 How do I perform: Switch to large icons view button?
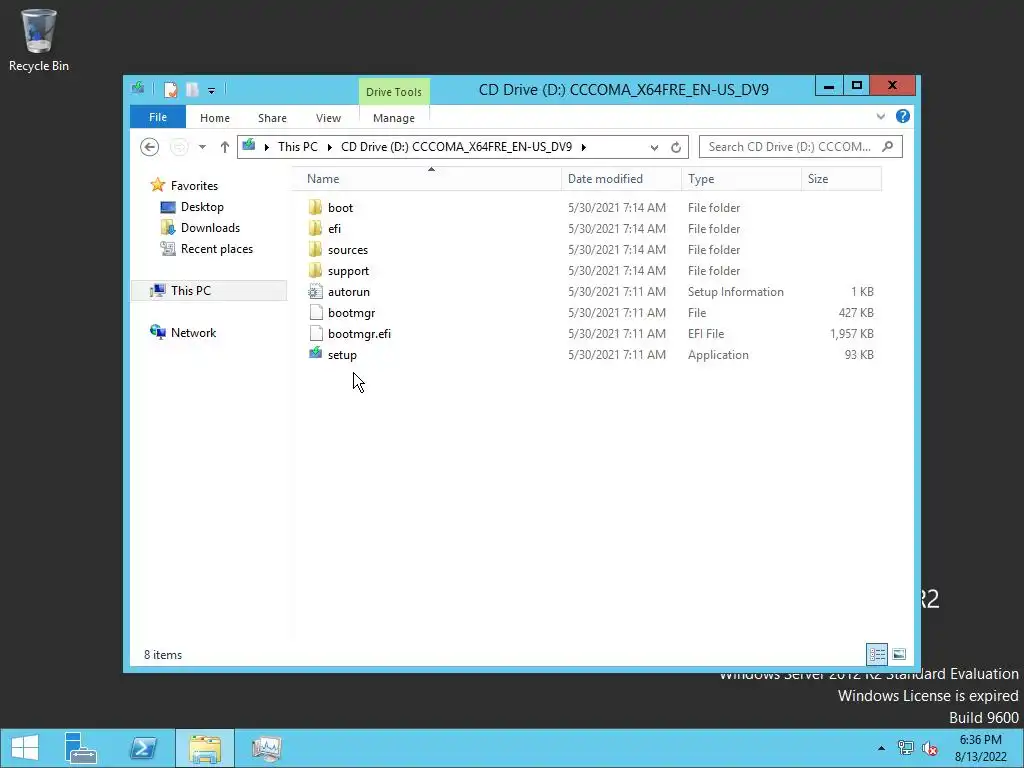point(899,654)
